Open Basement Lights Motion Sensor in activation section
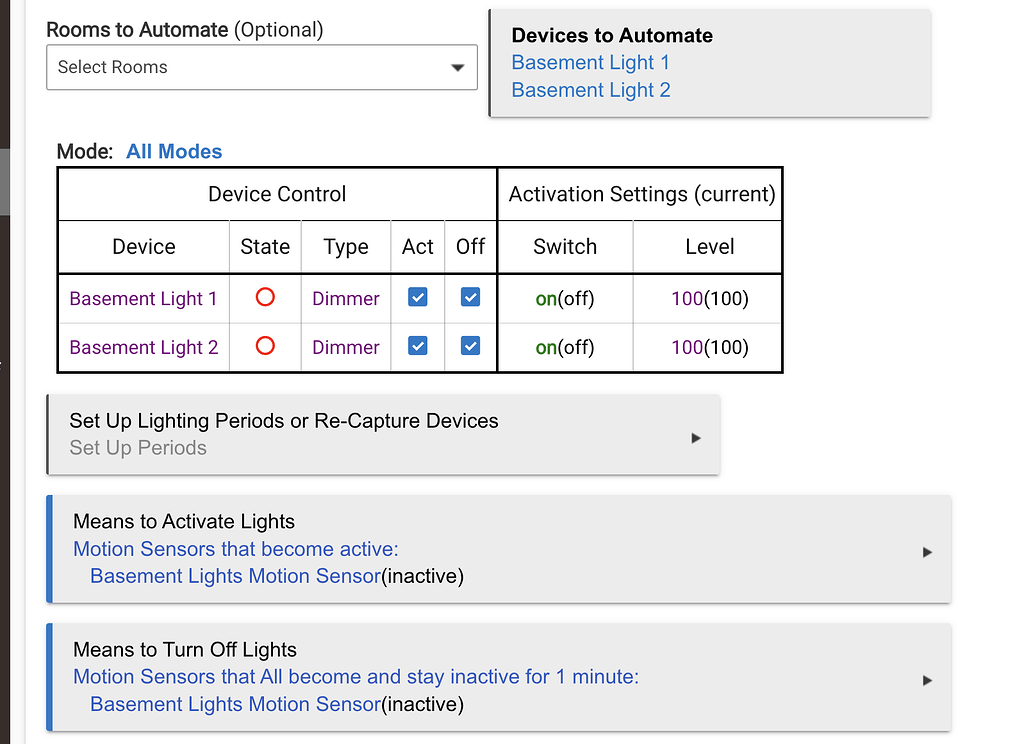 tap(234, 576)
